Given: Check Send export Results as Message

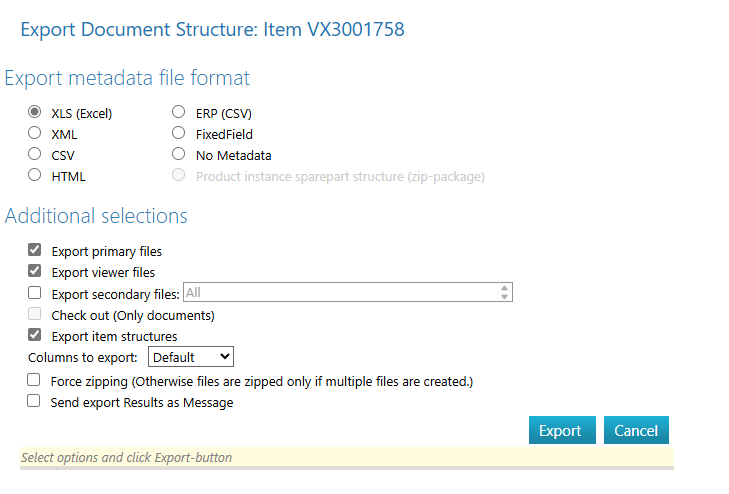Looking at the screenshot, I should (34, 402).
